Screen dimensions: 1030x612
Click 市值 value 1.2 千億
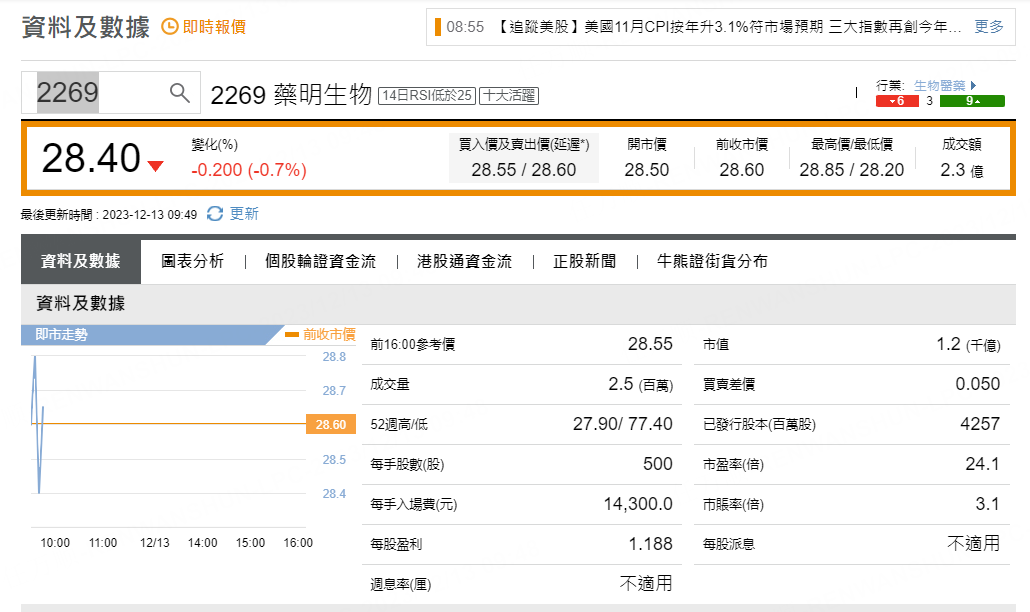[x=968, y=344]
